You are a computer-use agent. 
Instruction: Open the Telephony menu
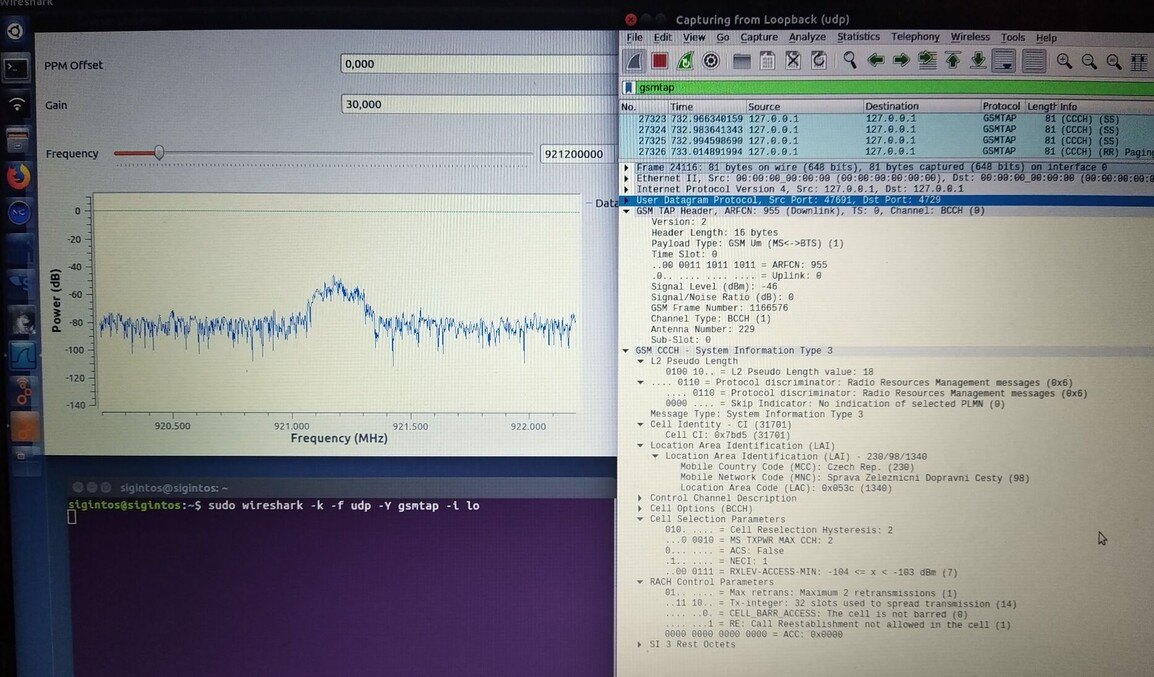point(915,37)
